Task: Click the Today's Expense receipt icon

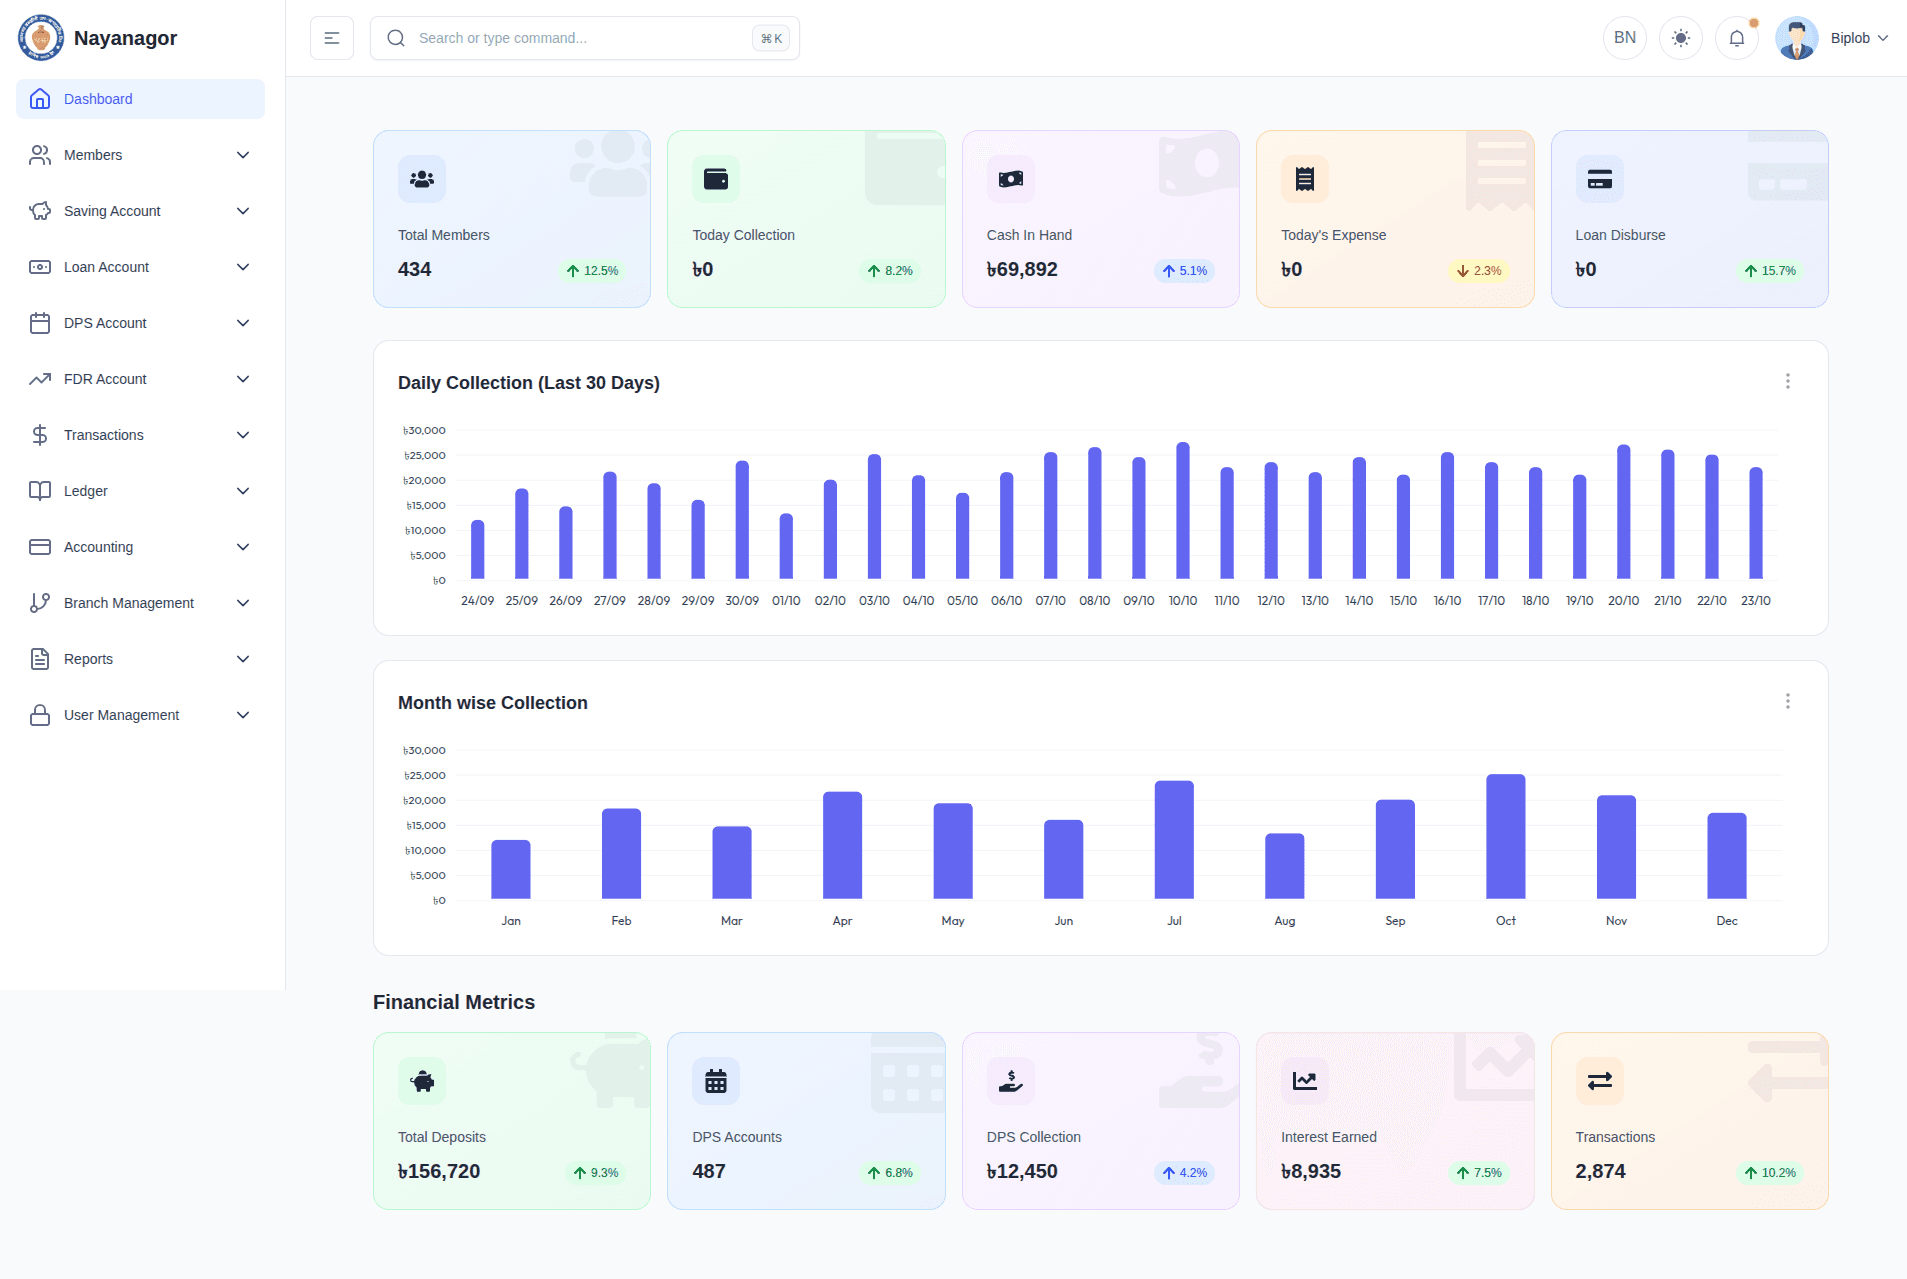Action: 1305,179
